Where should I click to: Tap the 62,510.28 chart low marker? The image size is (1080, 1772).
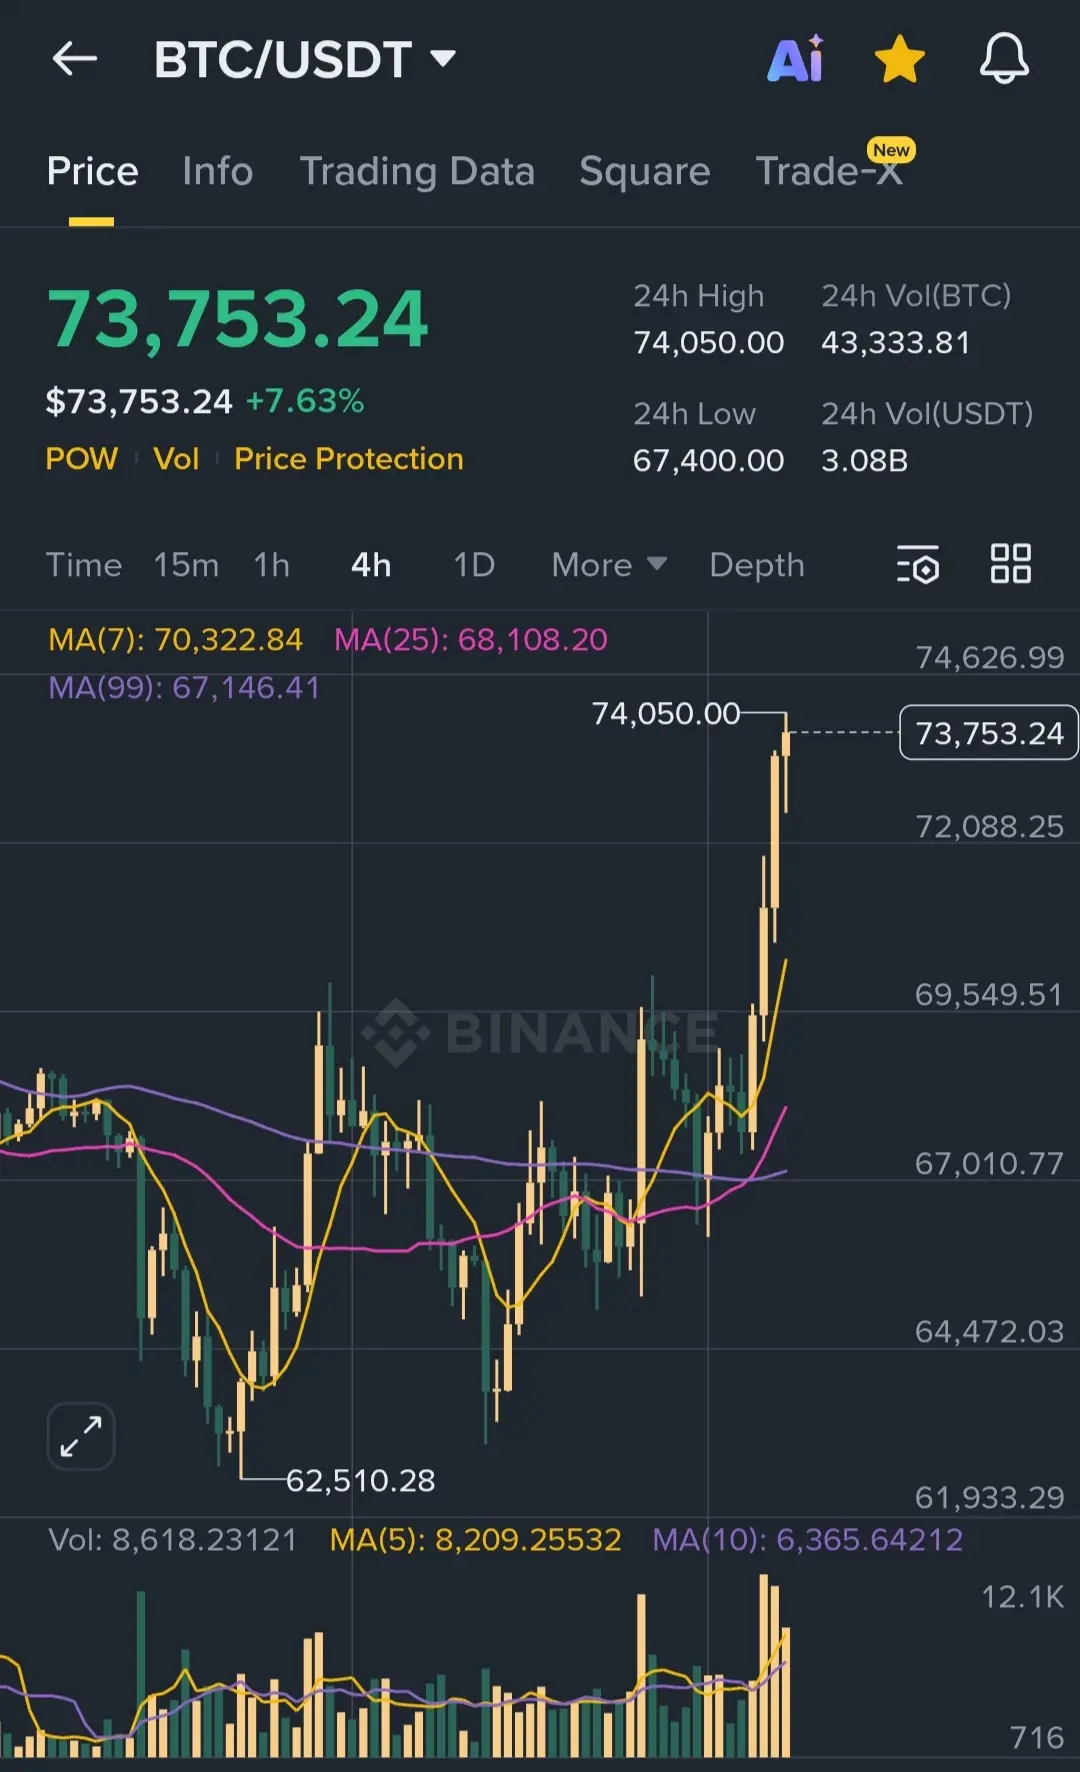[x=361, y=1480]
